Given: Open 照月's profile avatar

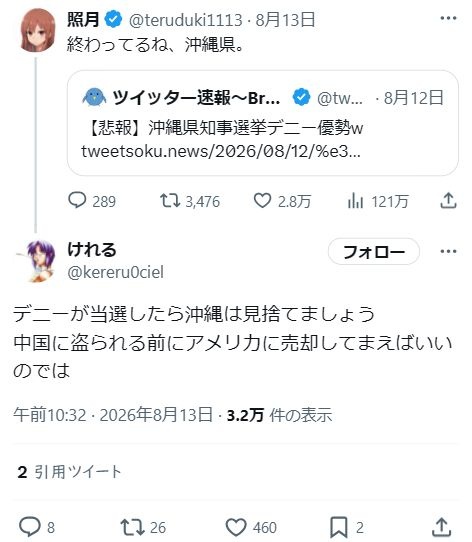Looking at the screenshot, I should (38, 30).
